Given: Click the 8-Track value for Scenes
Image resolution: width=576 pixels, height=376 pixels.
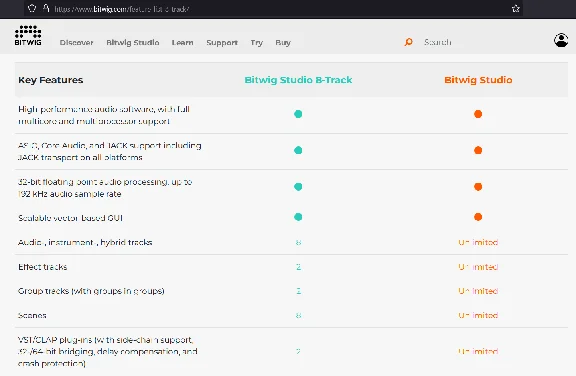Looking at the screenshot, I should (x=298, y=315).
